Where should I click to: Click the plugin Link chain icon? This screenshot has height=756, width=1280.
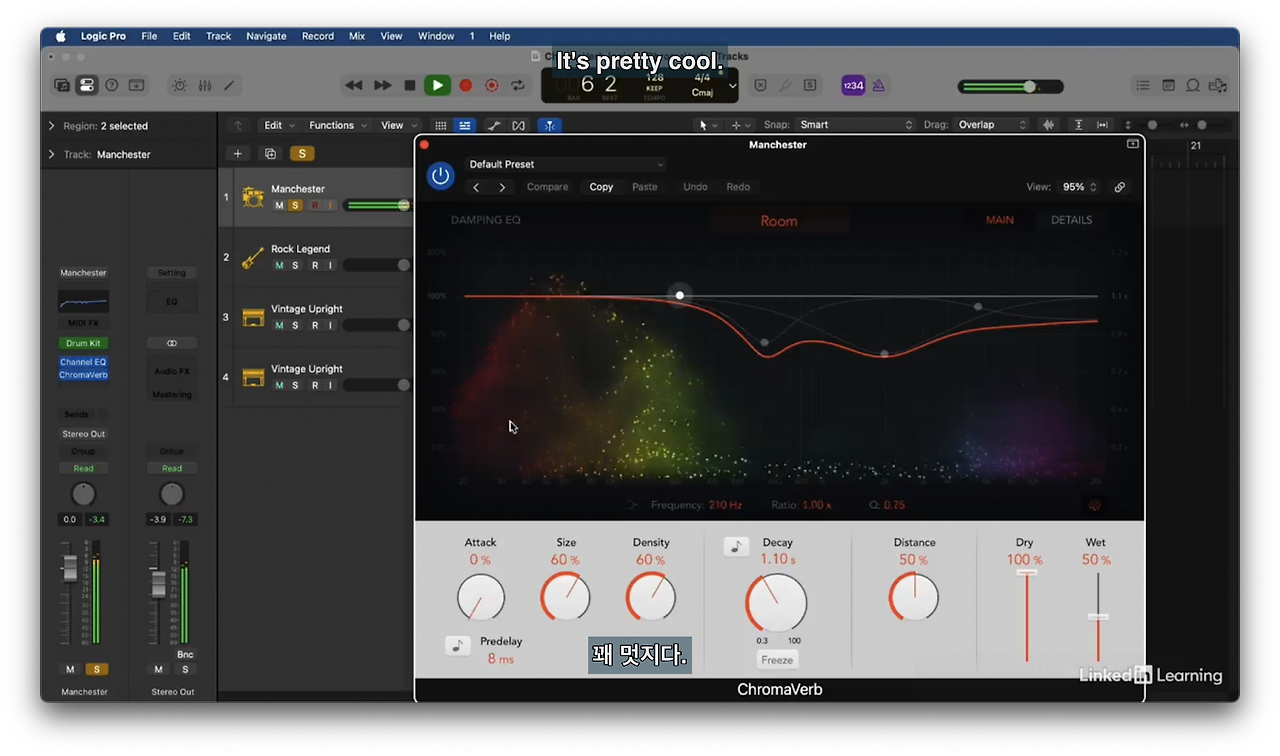tap(1120, 187)
